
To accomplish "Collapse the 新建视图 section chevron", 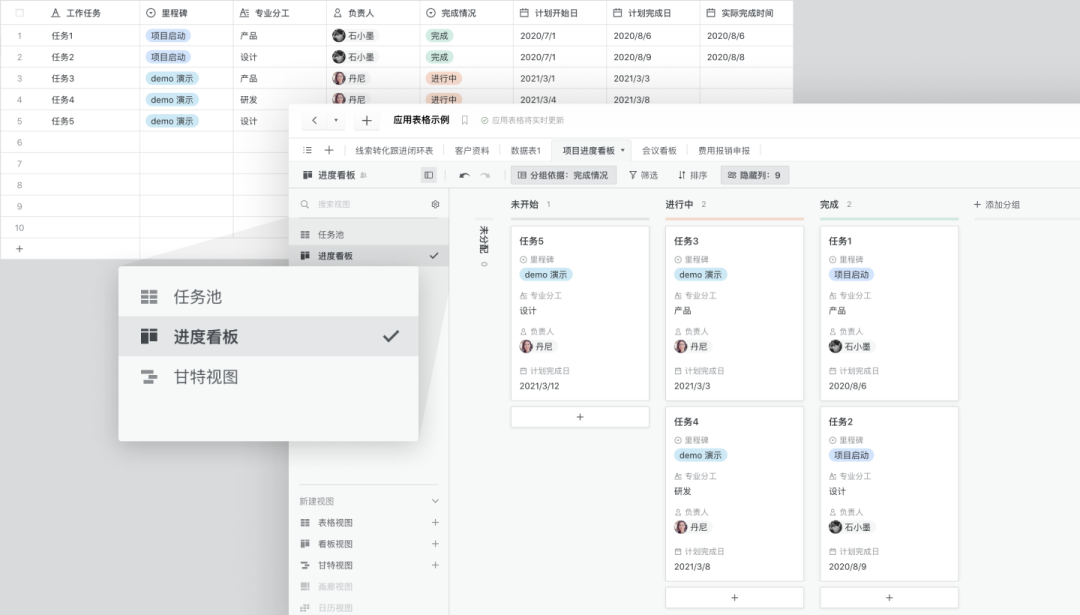I will (x=434, y=500).
